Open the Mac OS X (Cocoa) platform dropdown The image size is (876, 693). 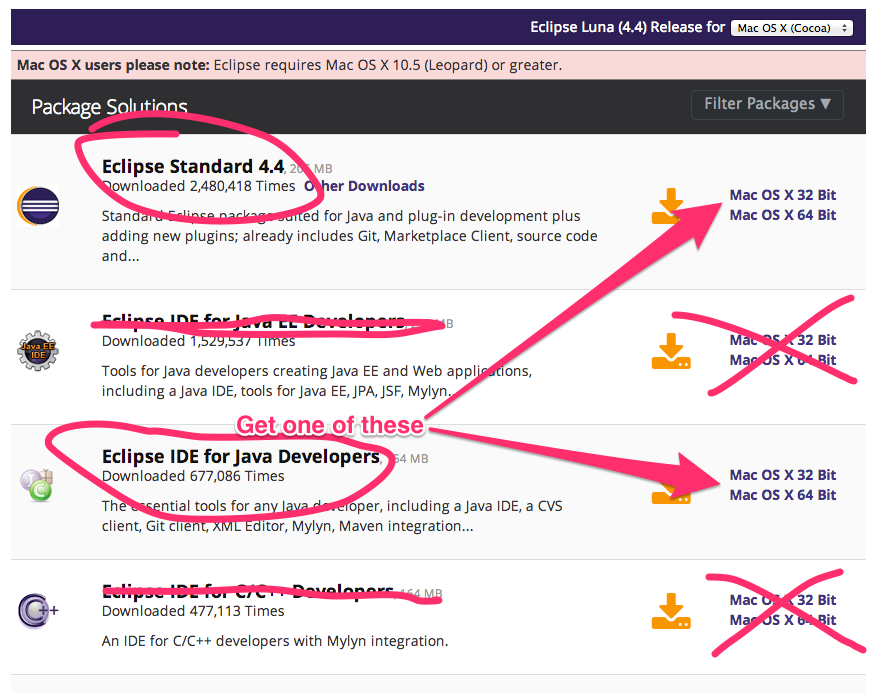tap(791, 28)
